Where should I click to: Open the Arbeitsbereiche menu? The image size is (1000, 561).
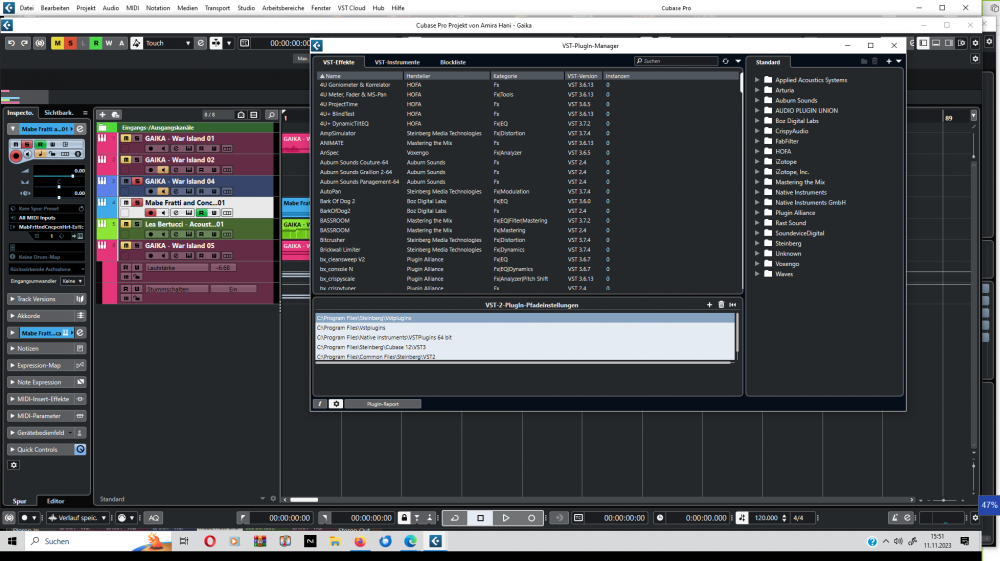[283, 8]
